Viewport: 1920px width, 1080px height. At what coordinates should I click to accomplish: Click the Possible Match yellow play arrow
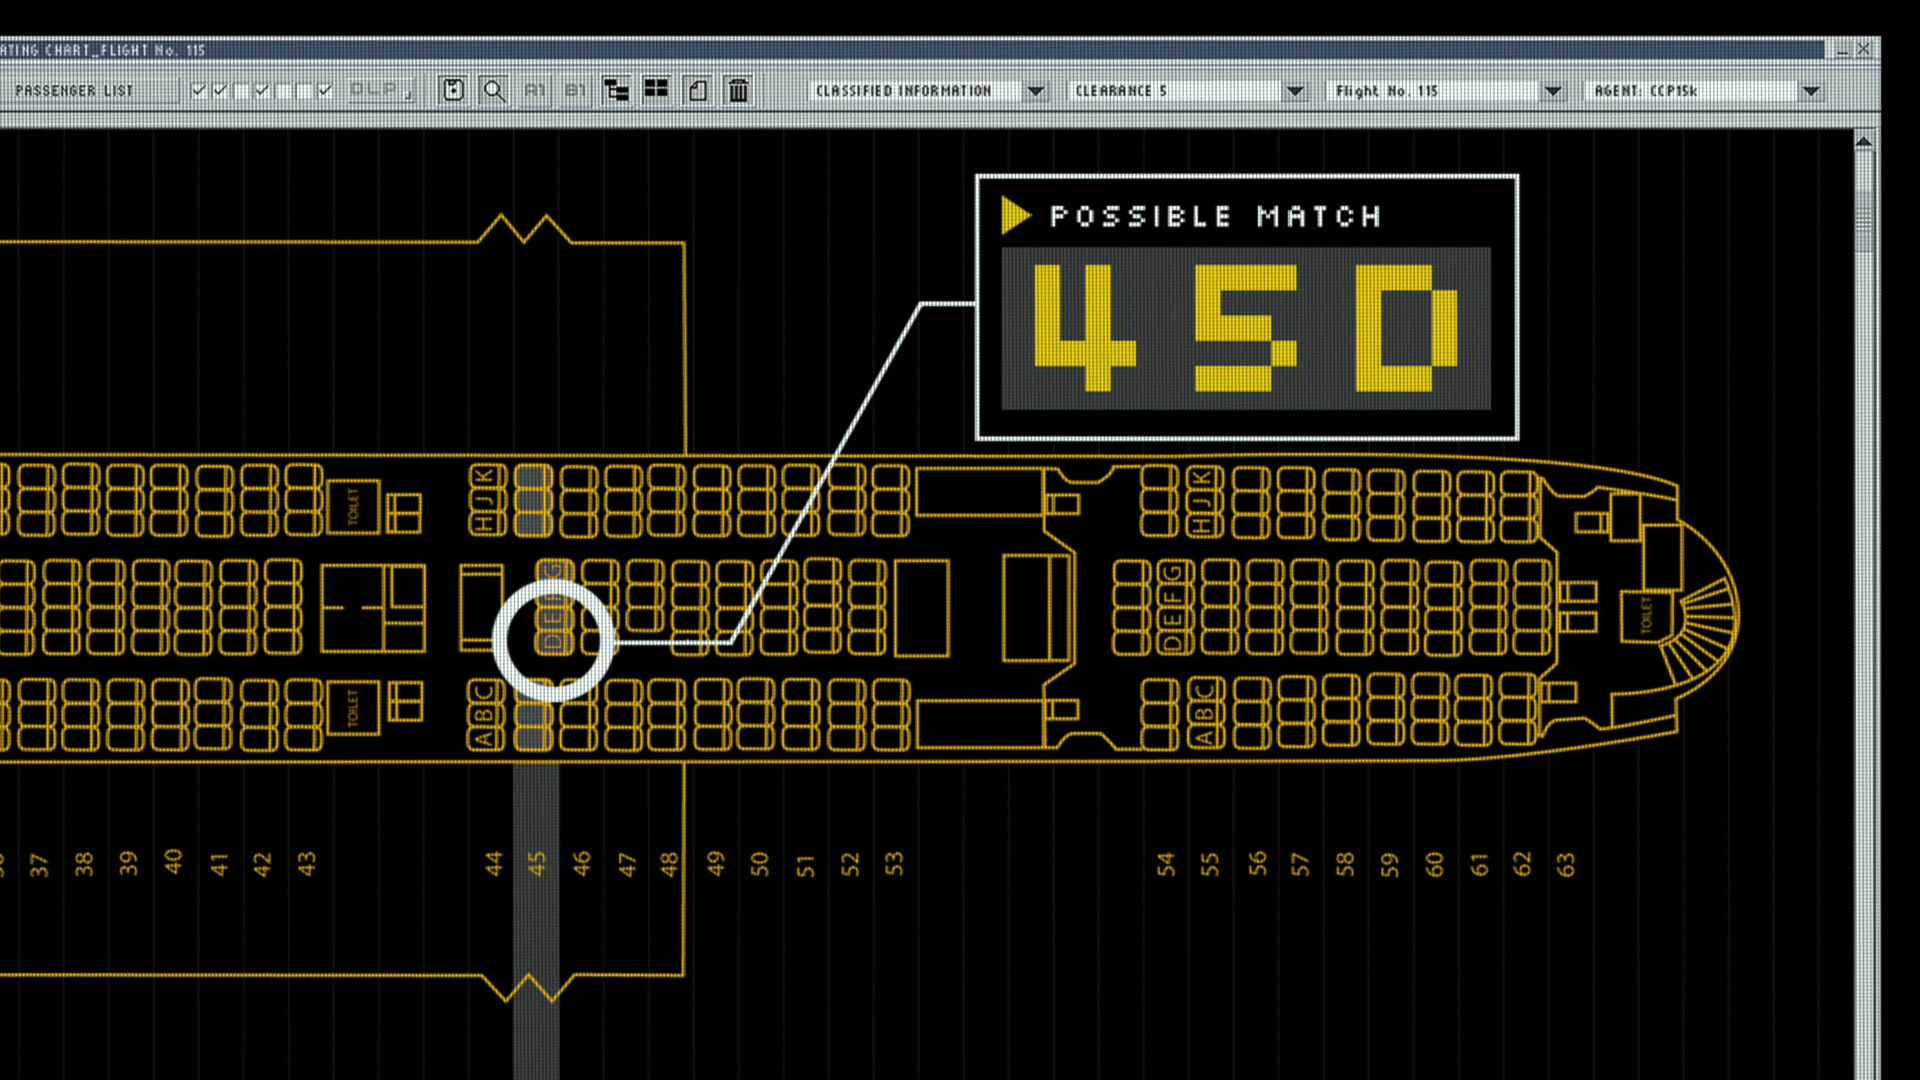tap(1015, 215)
